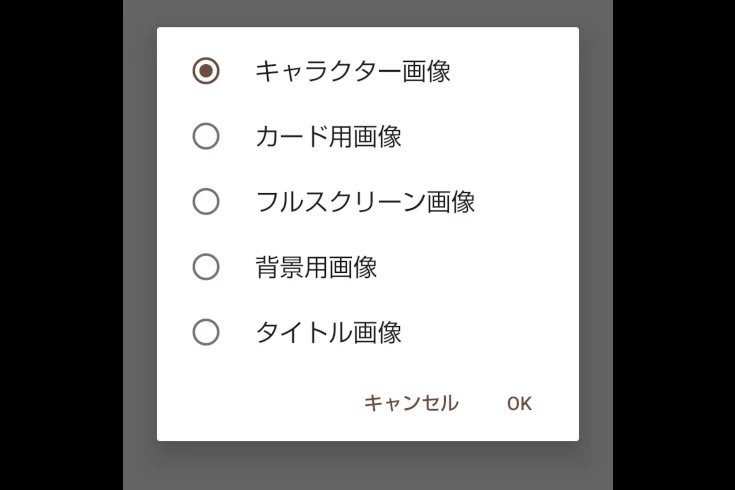
Task: Select the タイトル画像 radio button circle
Action: (x=206, y=332)
